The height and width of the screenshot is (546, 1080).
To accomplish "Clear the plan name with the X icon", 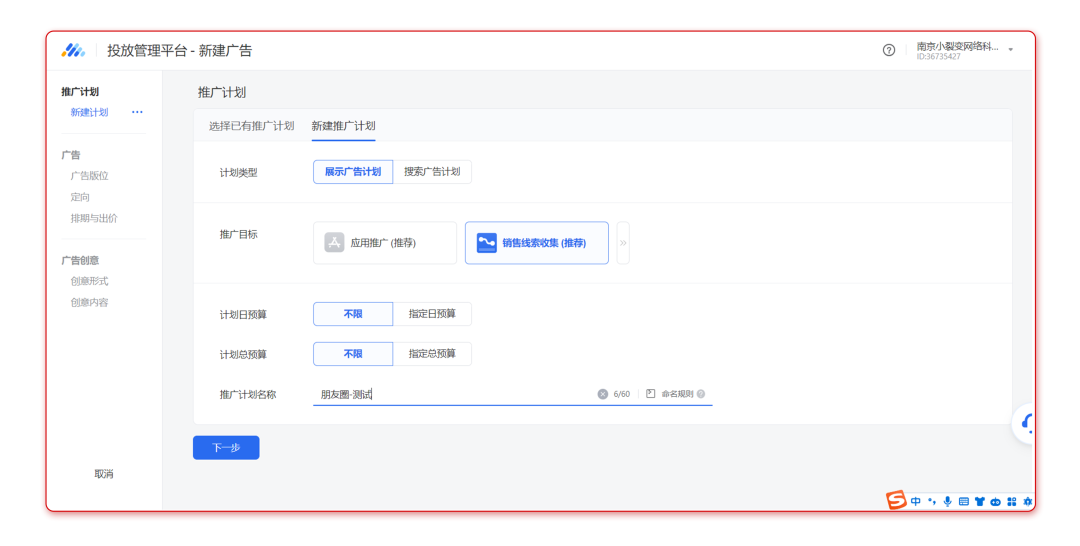I will 603,394.
